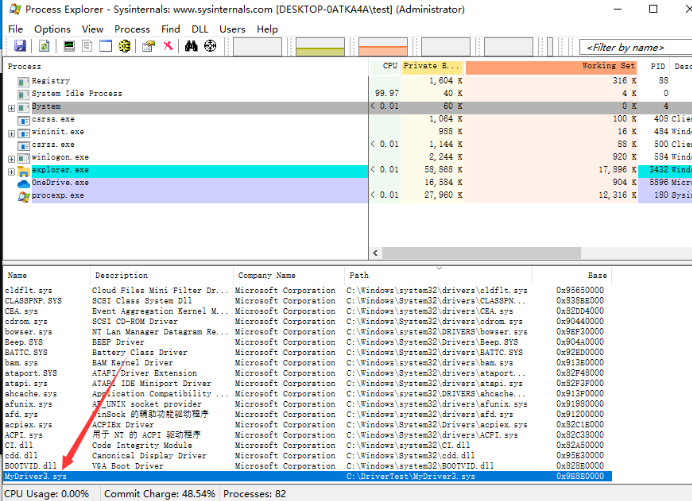
Task: Click the OneDrive cloud icon
Action: 23,183
